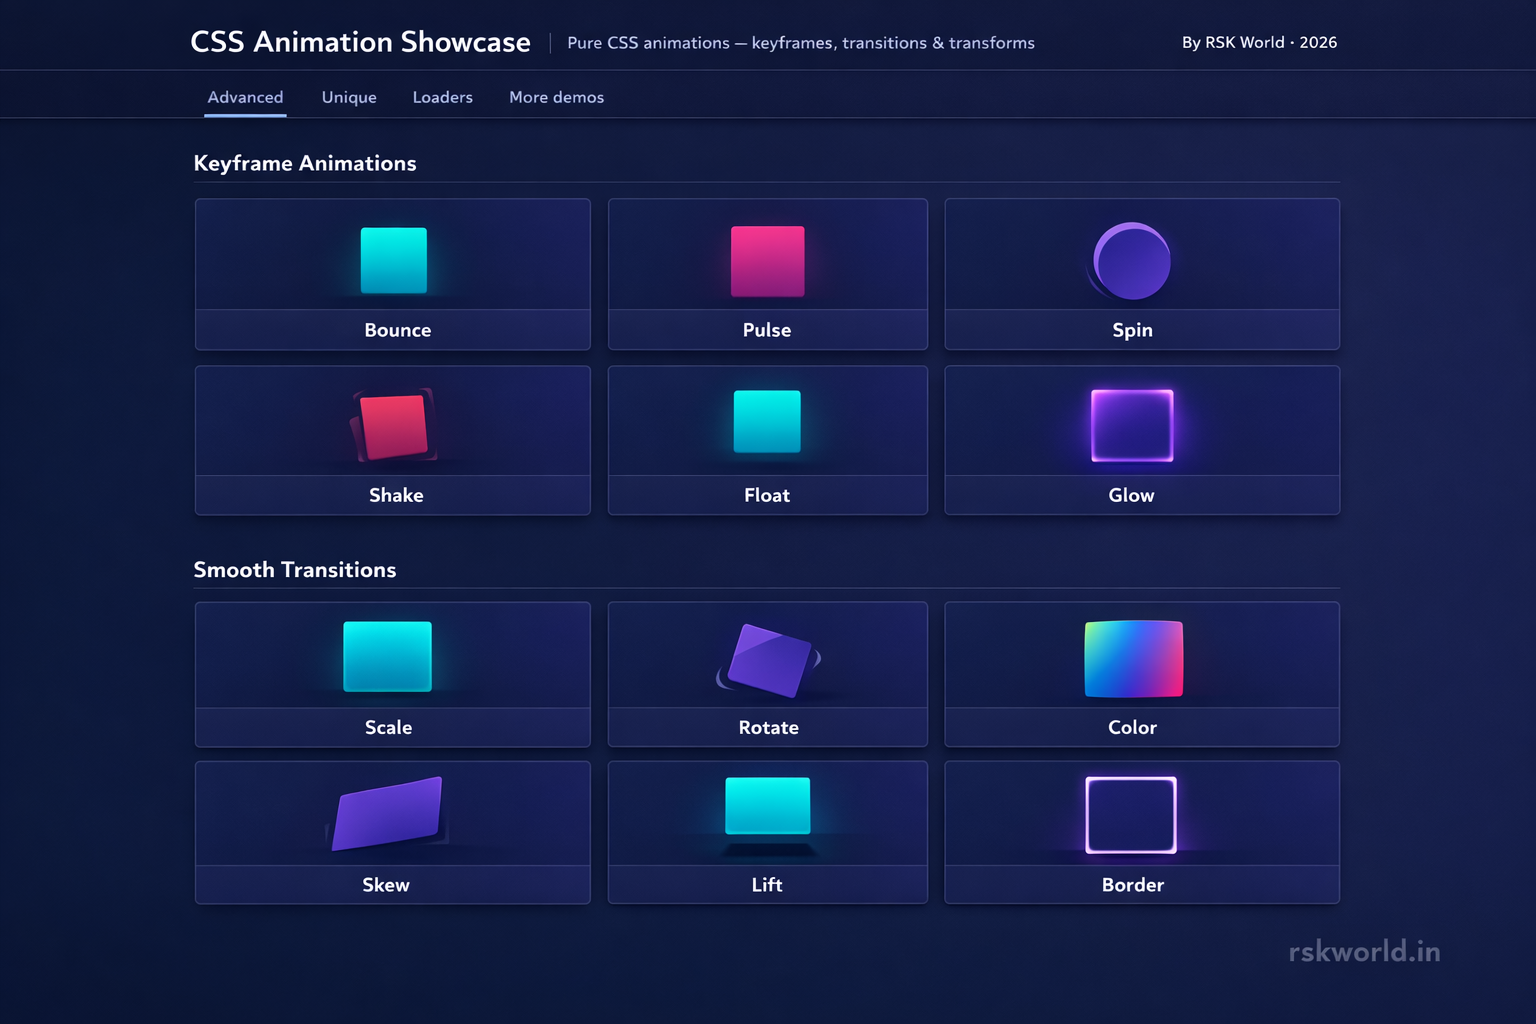
Task: Switch to the Unique tab
Action: coord(348,97)
